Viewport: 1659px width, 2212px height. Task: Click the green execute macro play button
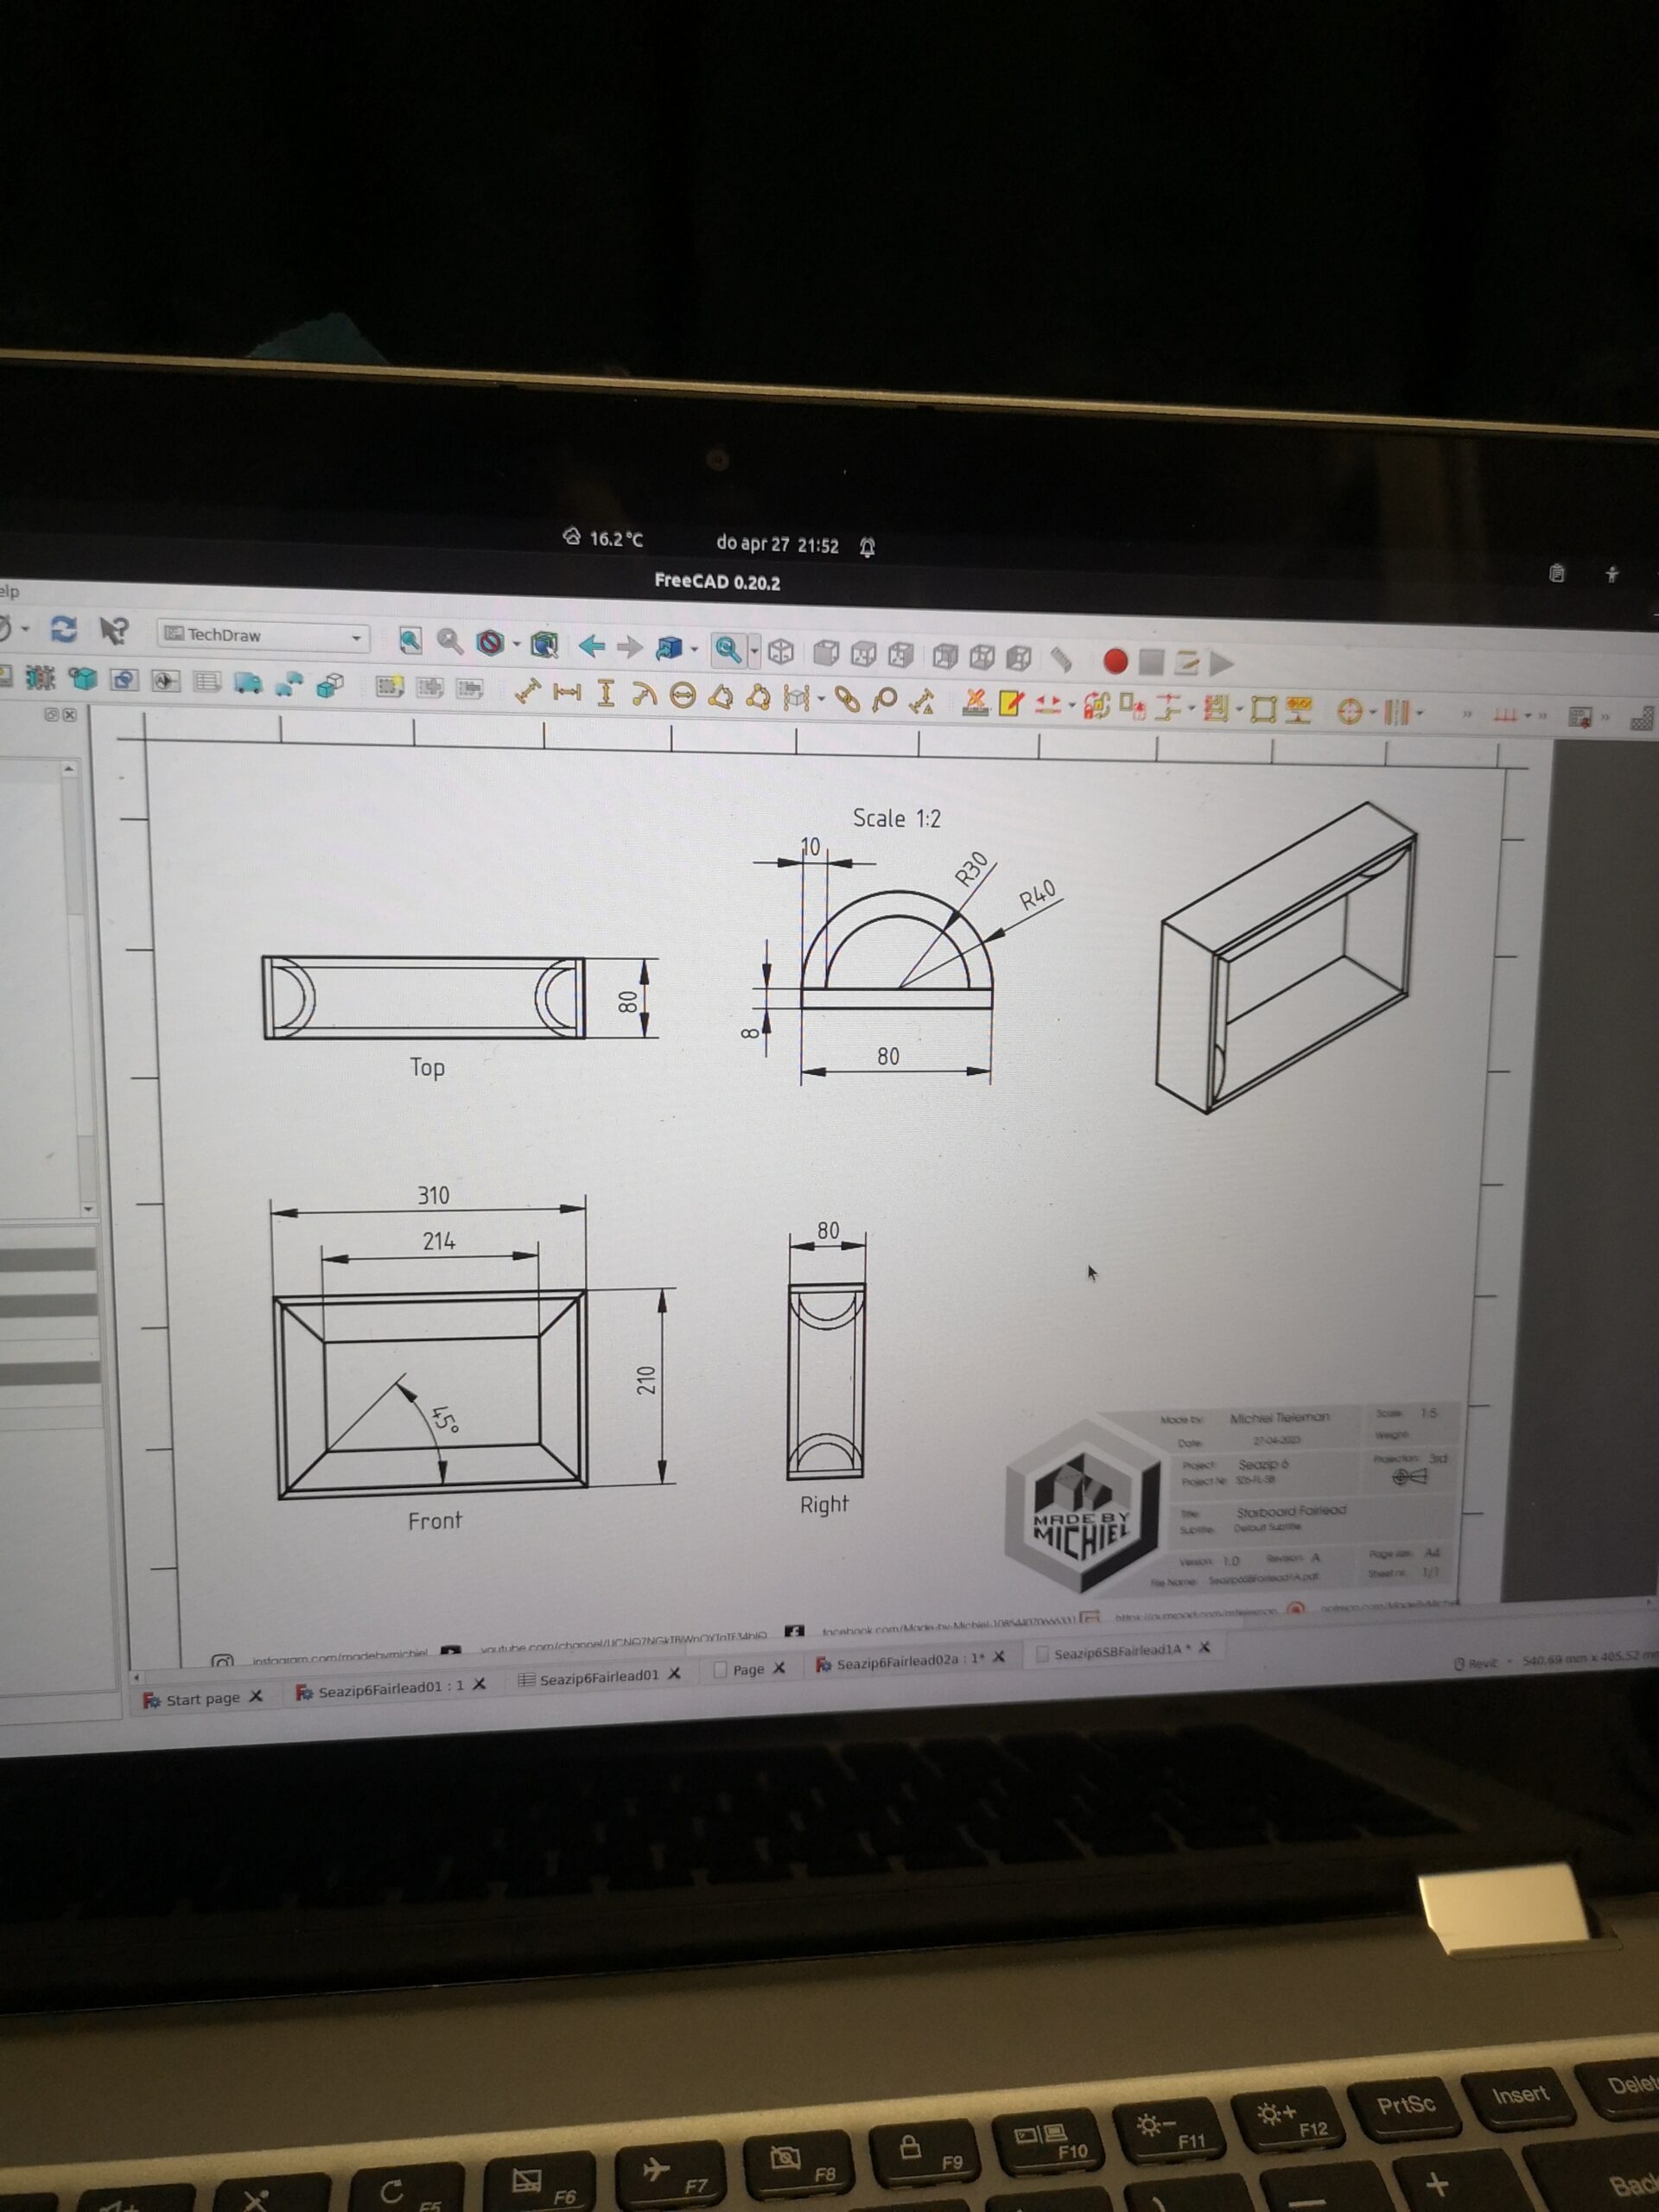tap(1221, 663)
